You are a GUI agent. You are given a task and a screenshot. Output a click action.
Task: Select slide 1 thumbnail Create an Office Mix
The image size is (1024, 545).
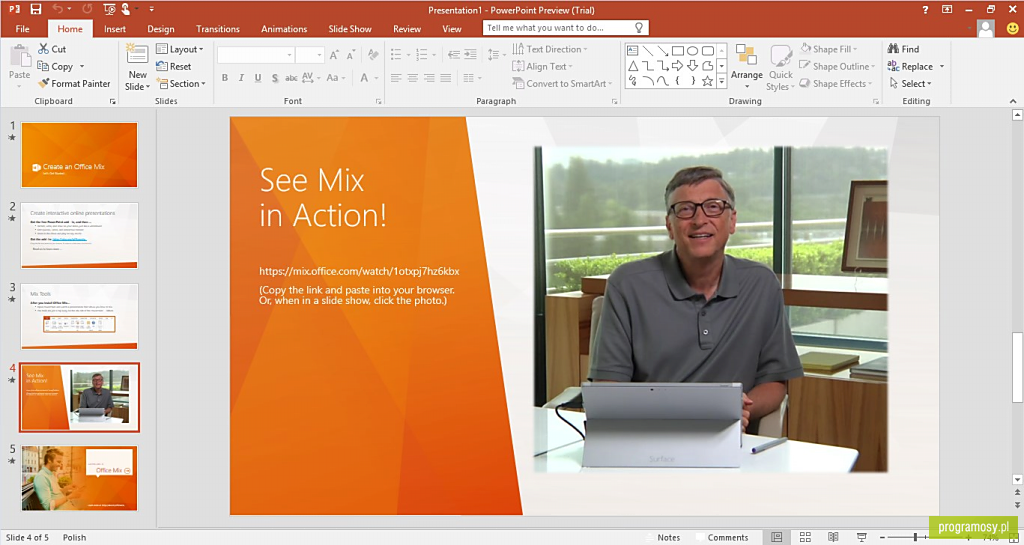point(79,155)
